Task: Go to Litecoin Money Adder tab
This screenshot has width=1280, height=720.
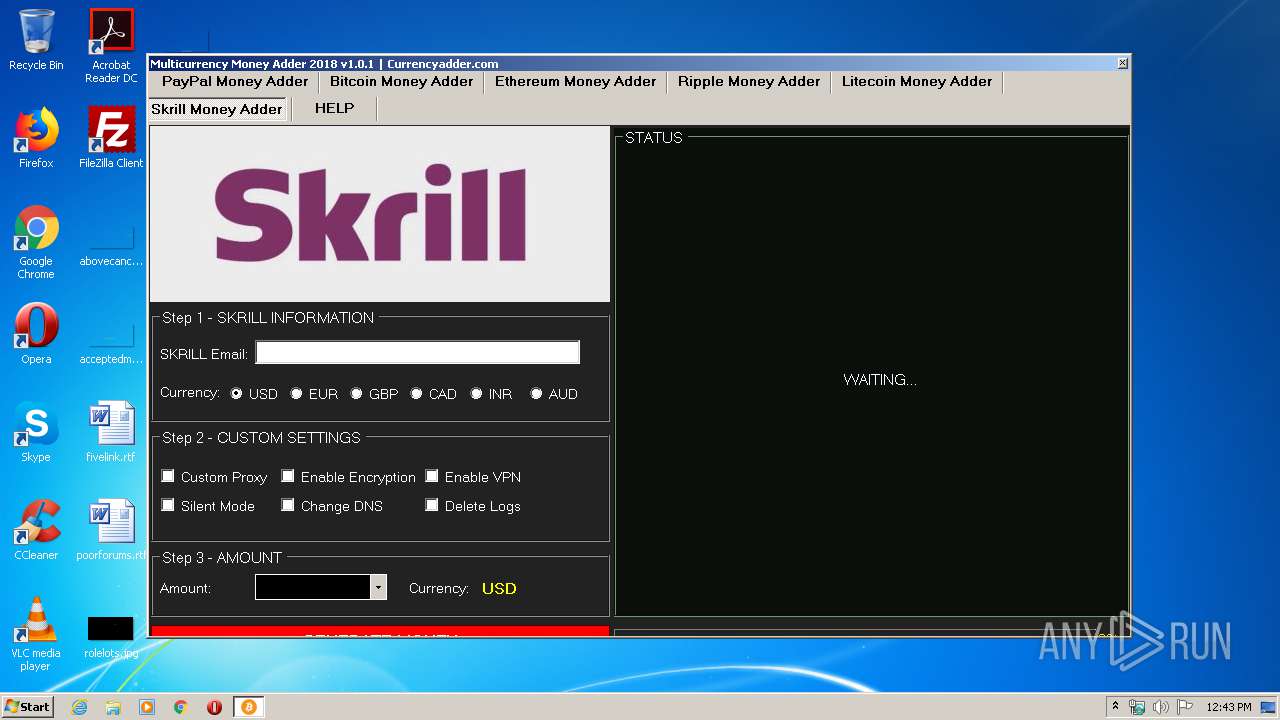Action: 917,82
